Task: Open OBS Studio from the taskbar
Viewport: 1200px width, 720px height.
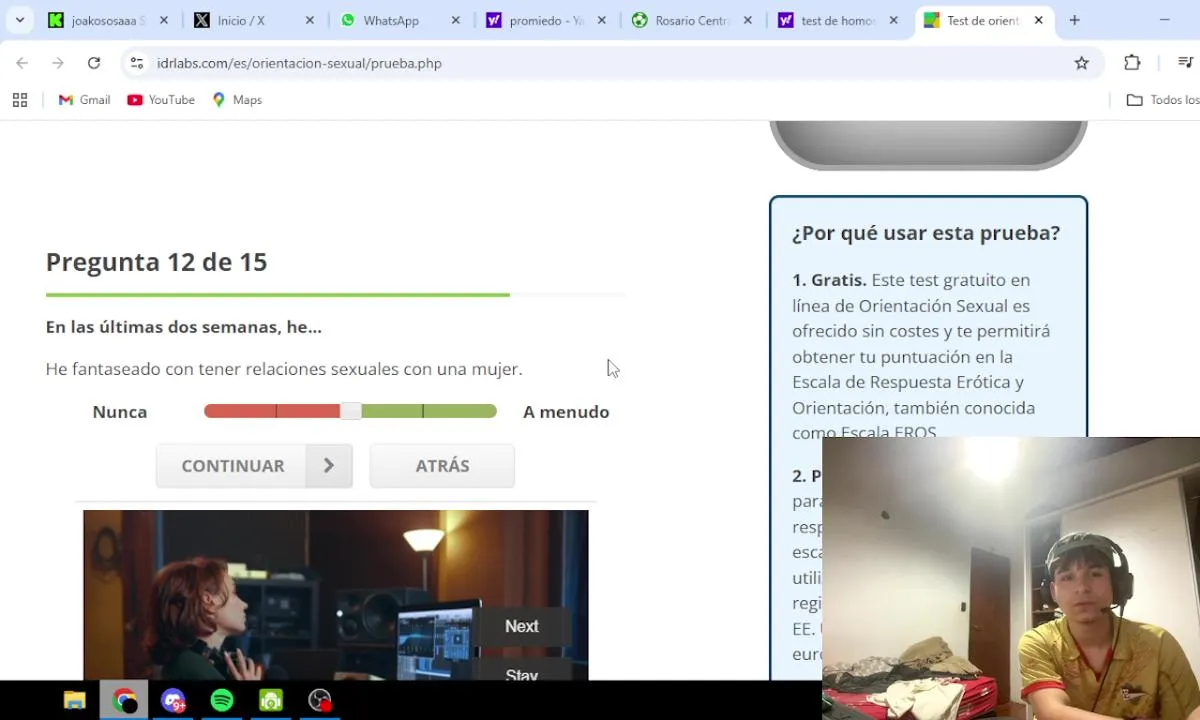Action: click(x=320, y=700)
